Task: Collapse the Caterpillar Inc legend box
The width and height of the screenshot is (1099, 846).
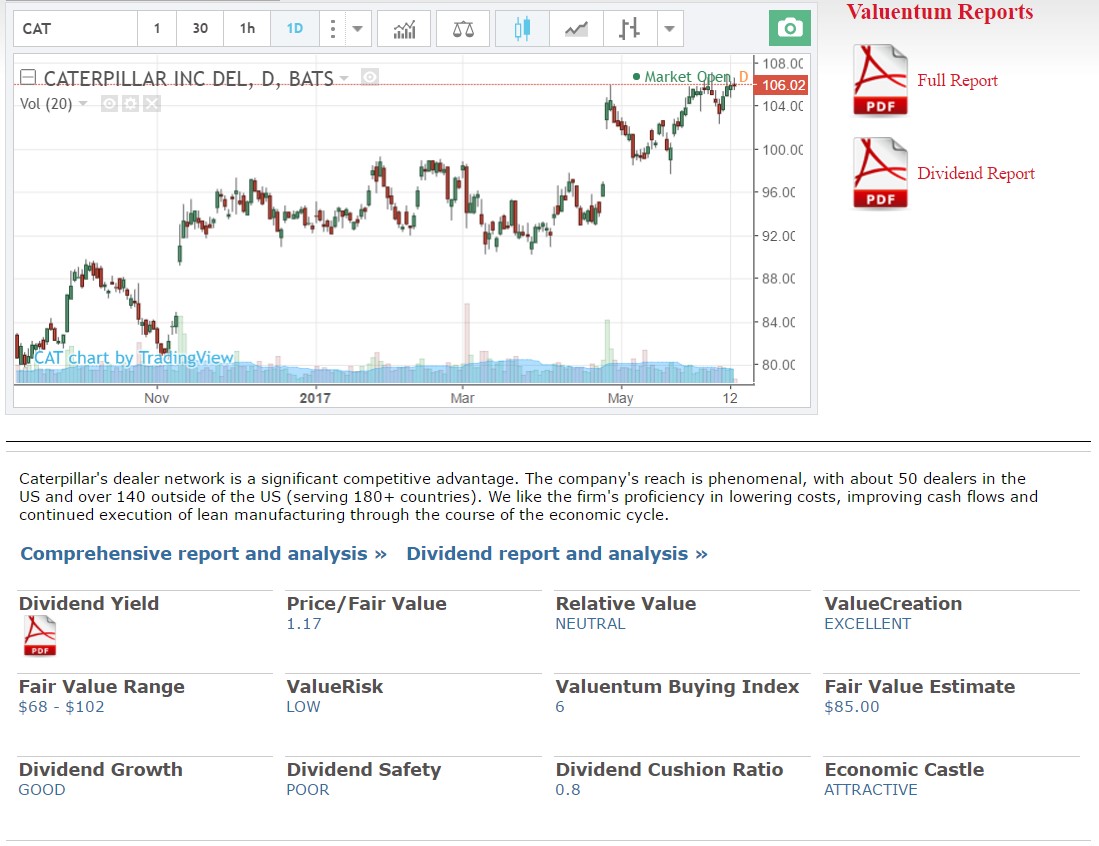Action: [28, 78]
